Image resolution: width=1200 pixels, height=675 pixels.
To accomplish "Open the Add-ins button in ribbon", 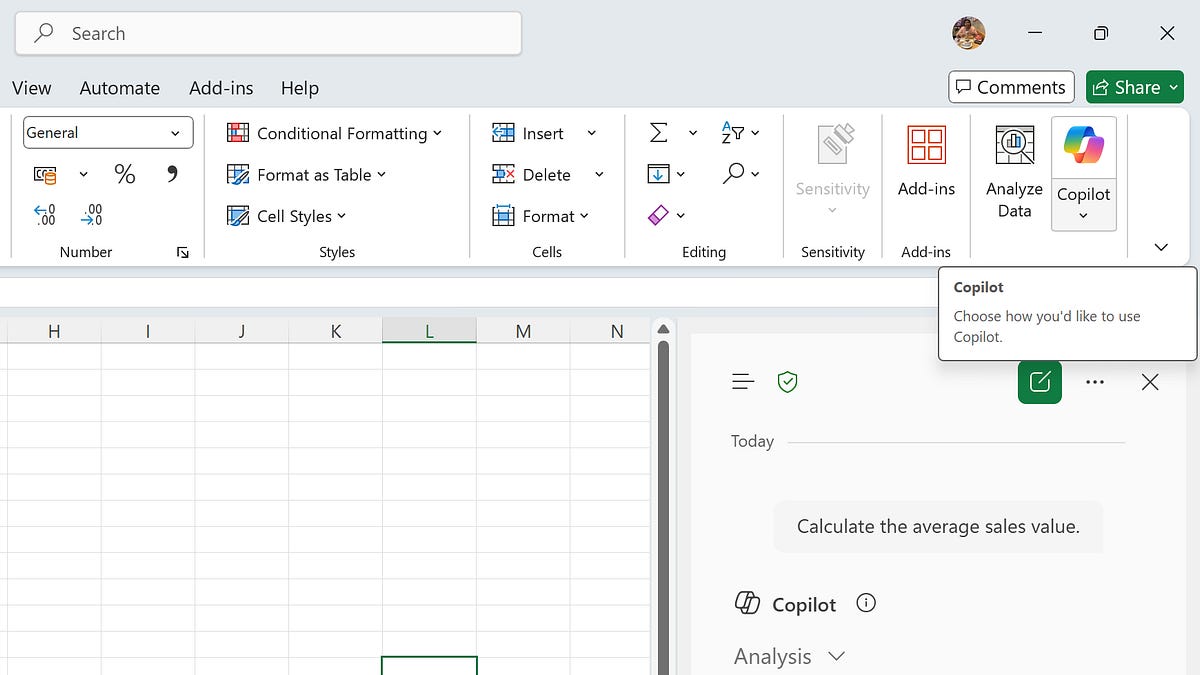I will pyautogui.click(x=926, y=160).
